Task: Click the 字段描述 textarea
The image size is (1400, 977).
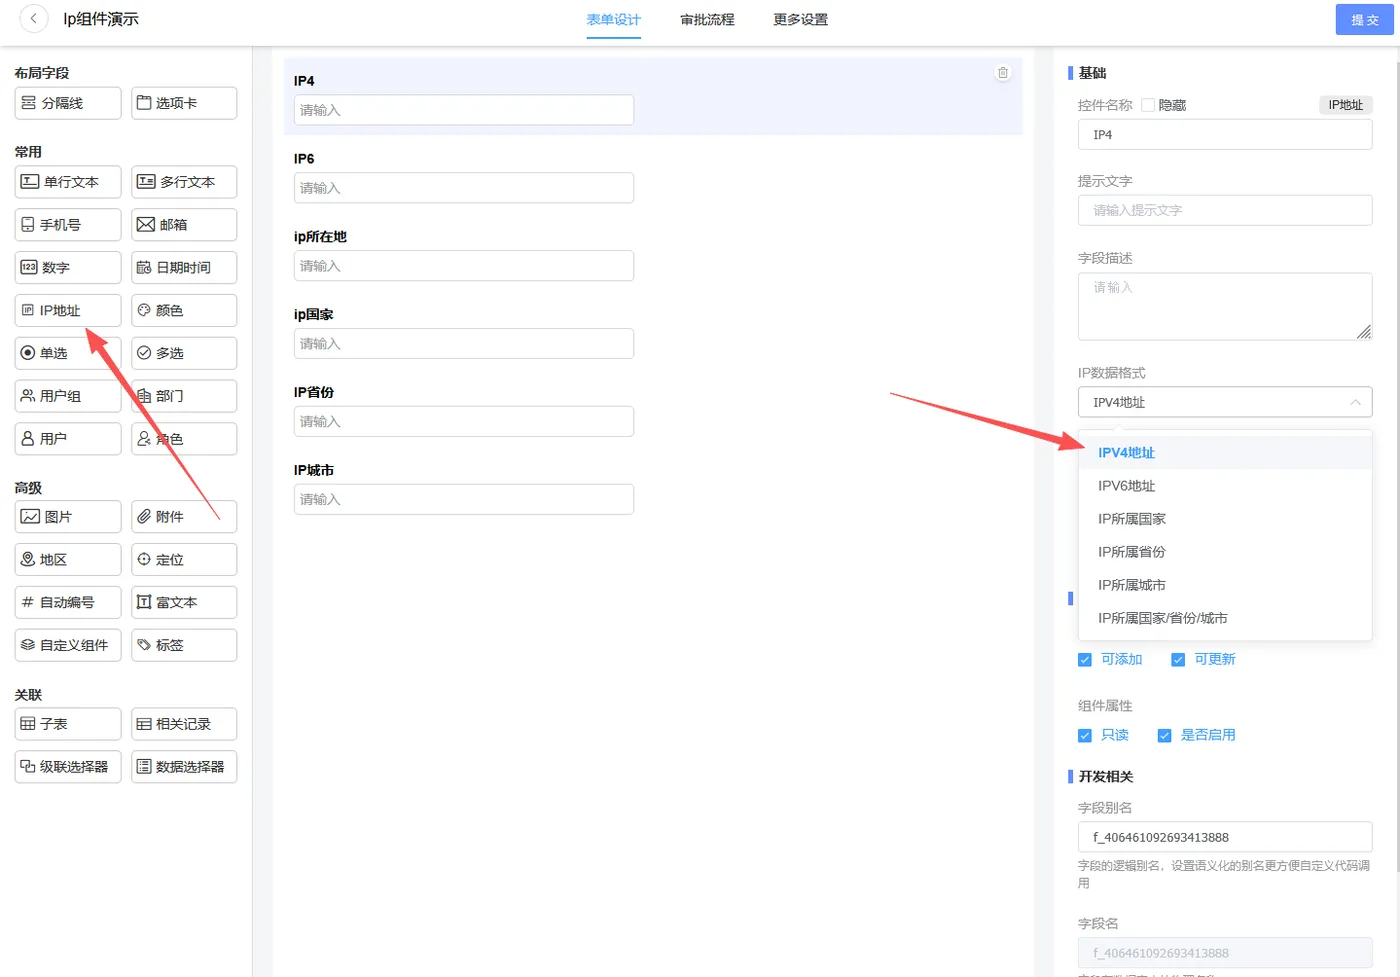Action: point(1225,307)
